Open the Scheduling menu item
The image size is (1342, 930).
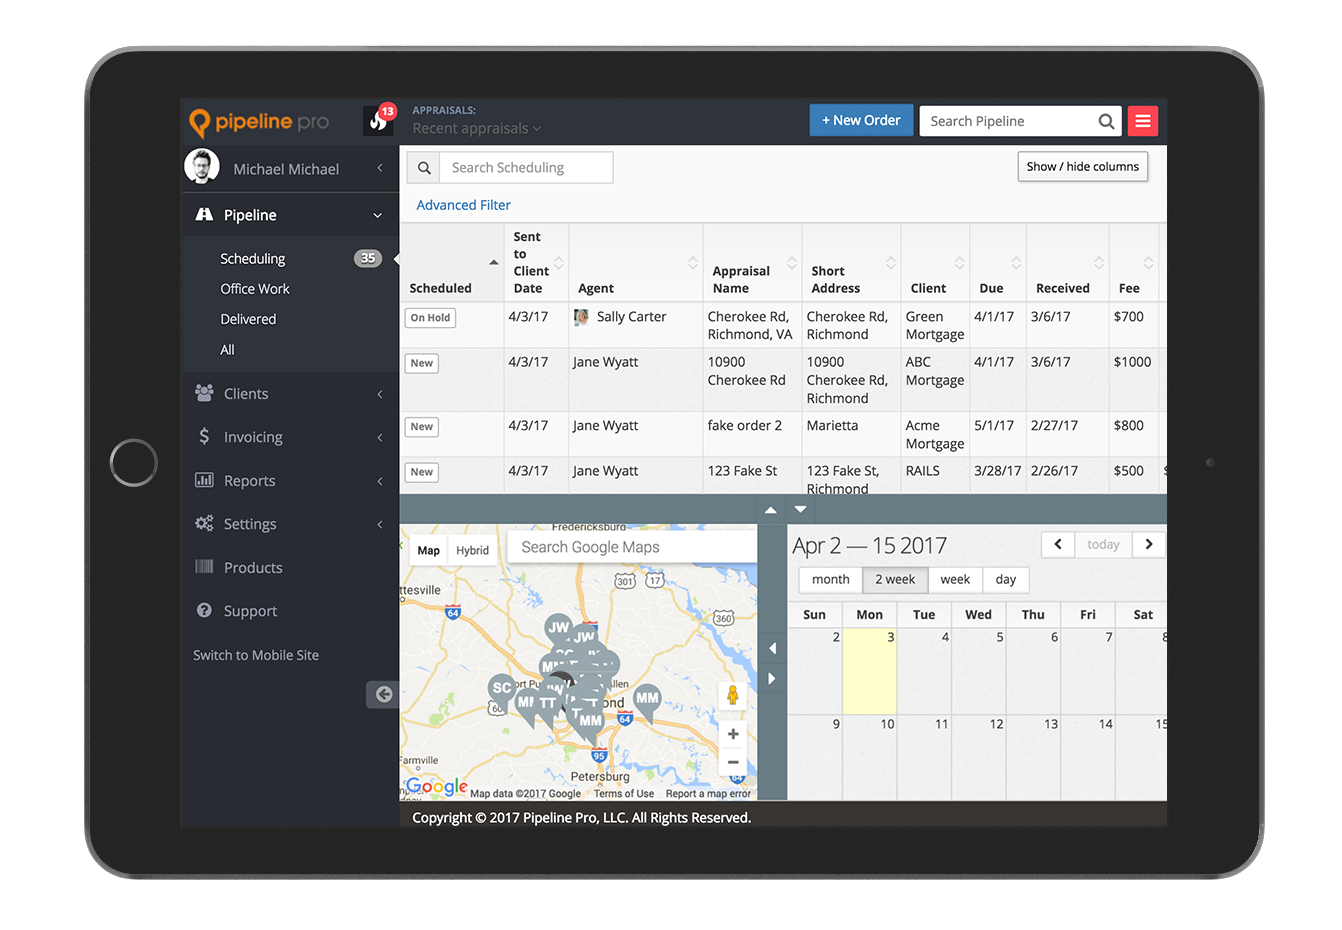click(253, 258)
